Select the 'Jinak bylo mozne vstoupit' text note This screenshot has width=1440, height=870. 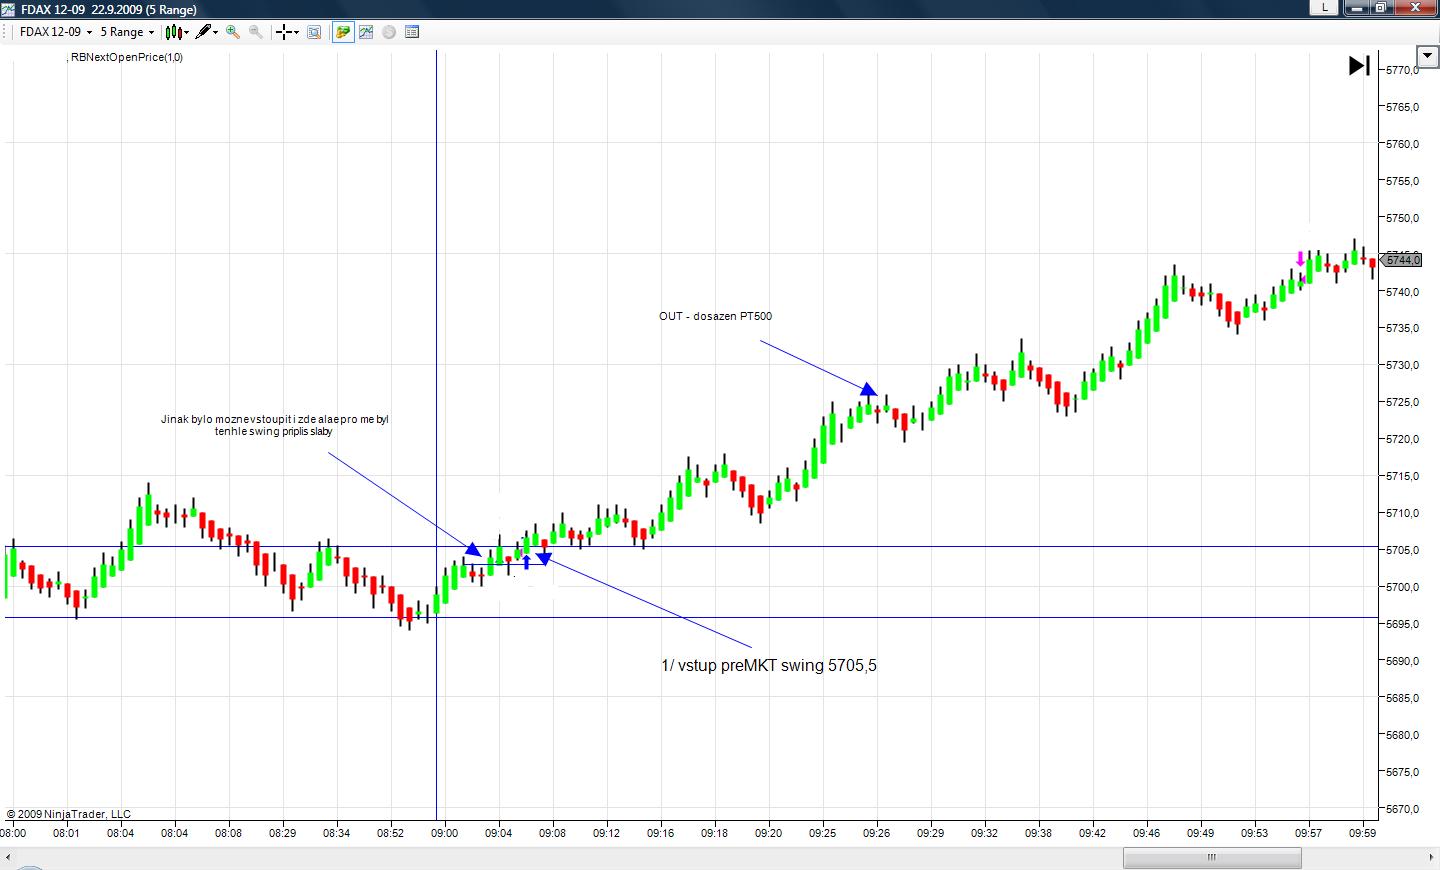pyautogui.click(x=274, y=425)
